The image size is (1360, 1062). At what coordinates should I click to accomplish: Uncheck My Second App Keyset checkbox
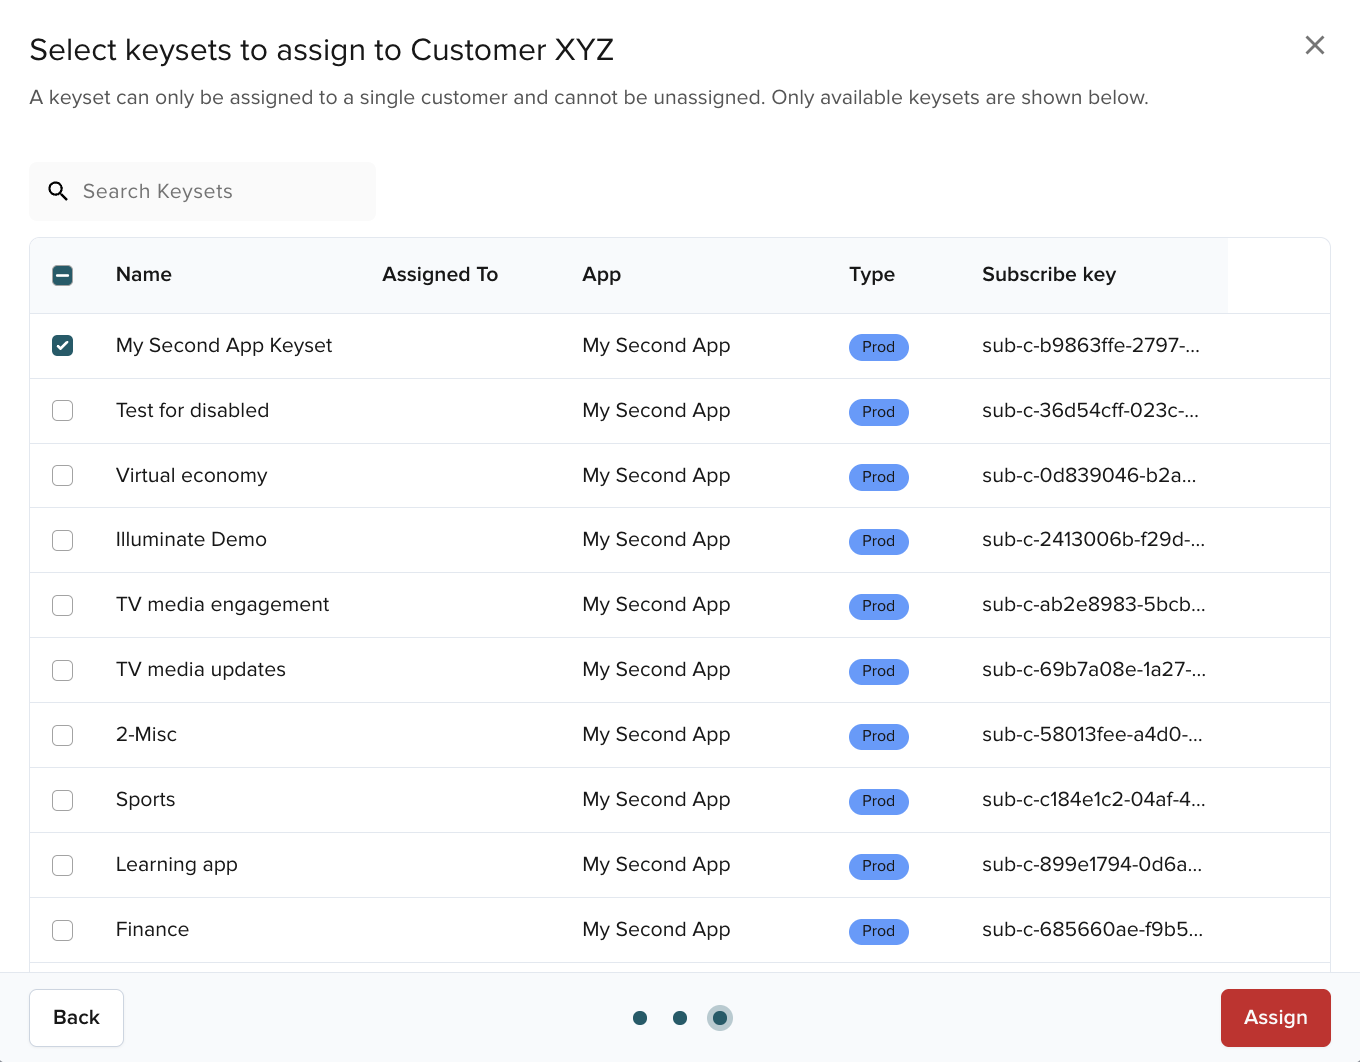tap(63, 346)
